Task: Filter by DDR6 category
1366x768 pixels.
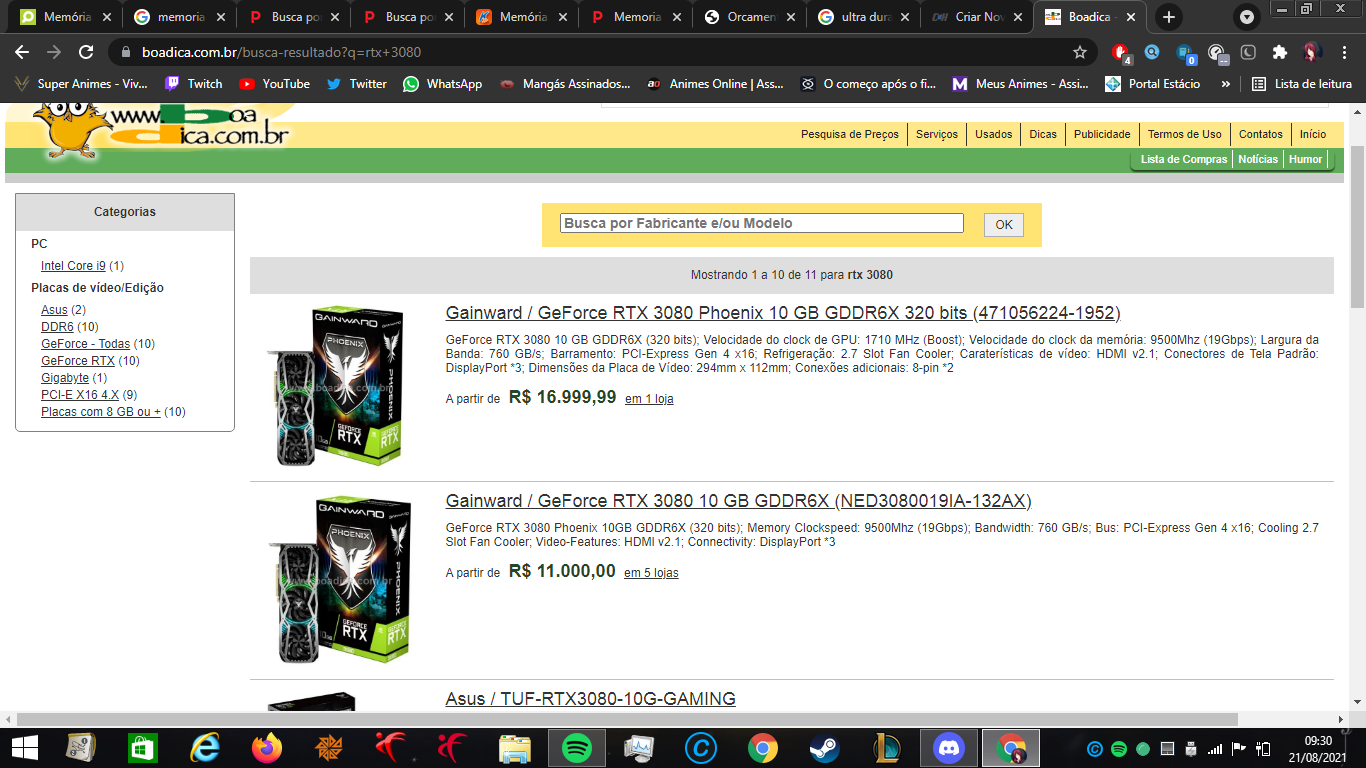Action: [x=57, y=327]
